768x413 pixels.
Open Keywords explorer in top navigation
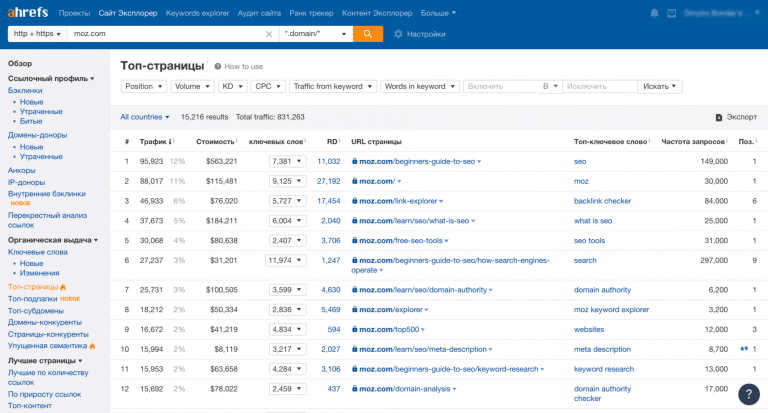click(197, 13)
